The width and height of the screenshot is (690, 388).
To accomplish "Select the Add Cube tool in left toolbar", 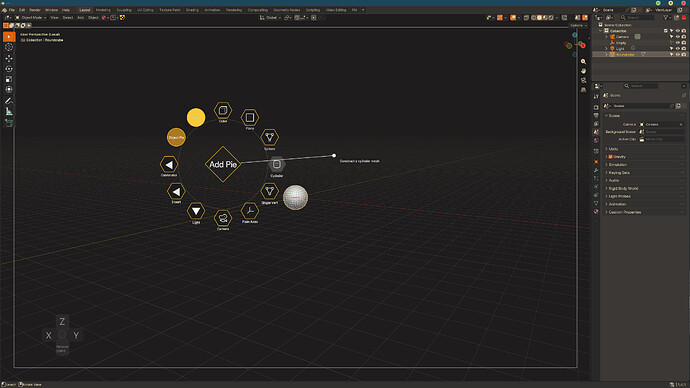I will click(x=9, y=123).
